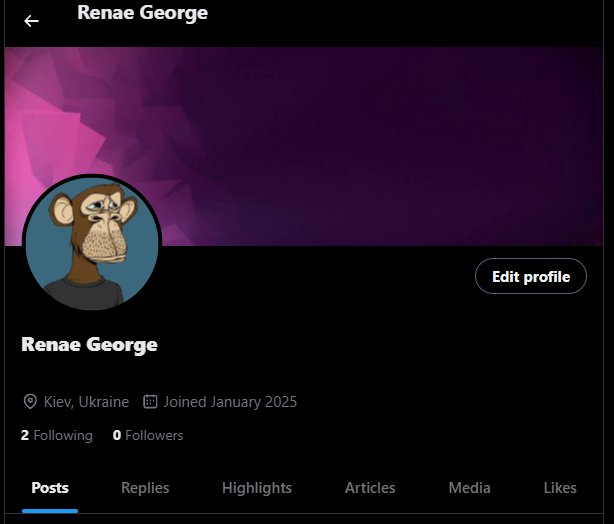This screenshot has width=614, height=524.
Task: Click the Renae George profile display name
Action: coord(90,345)
